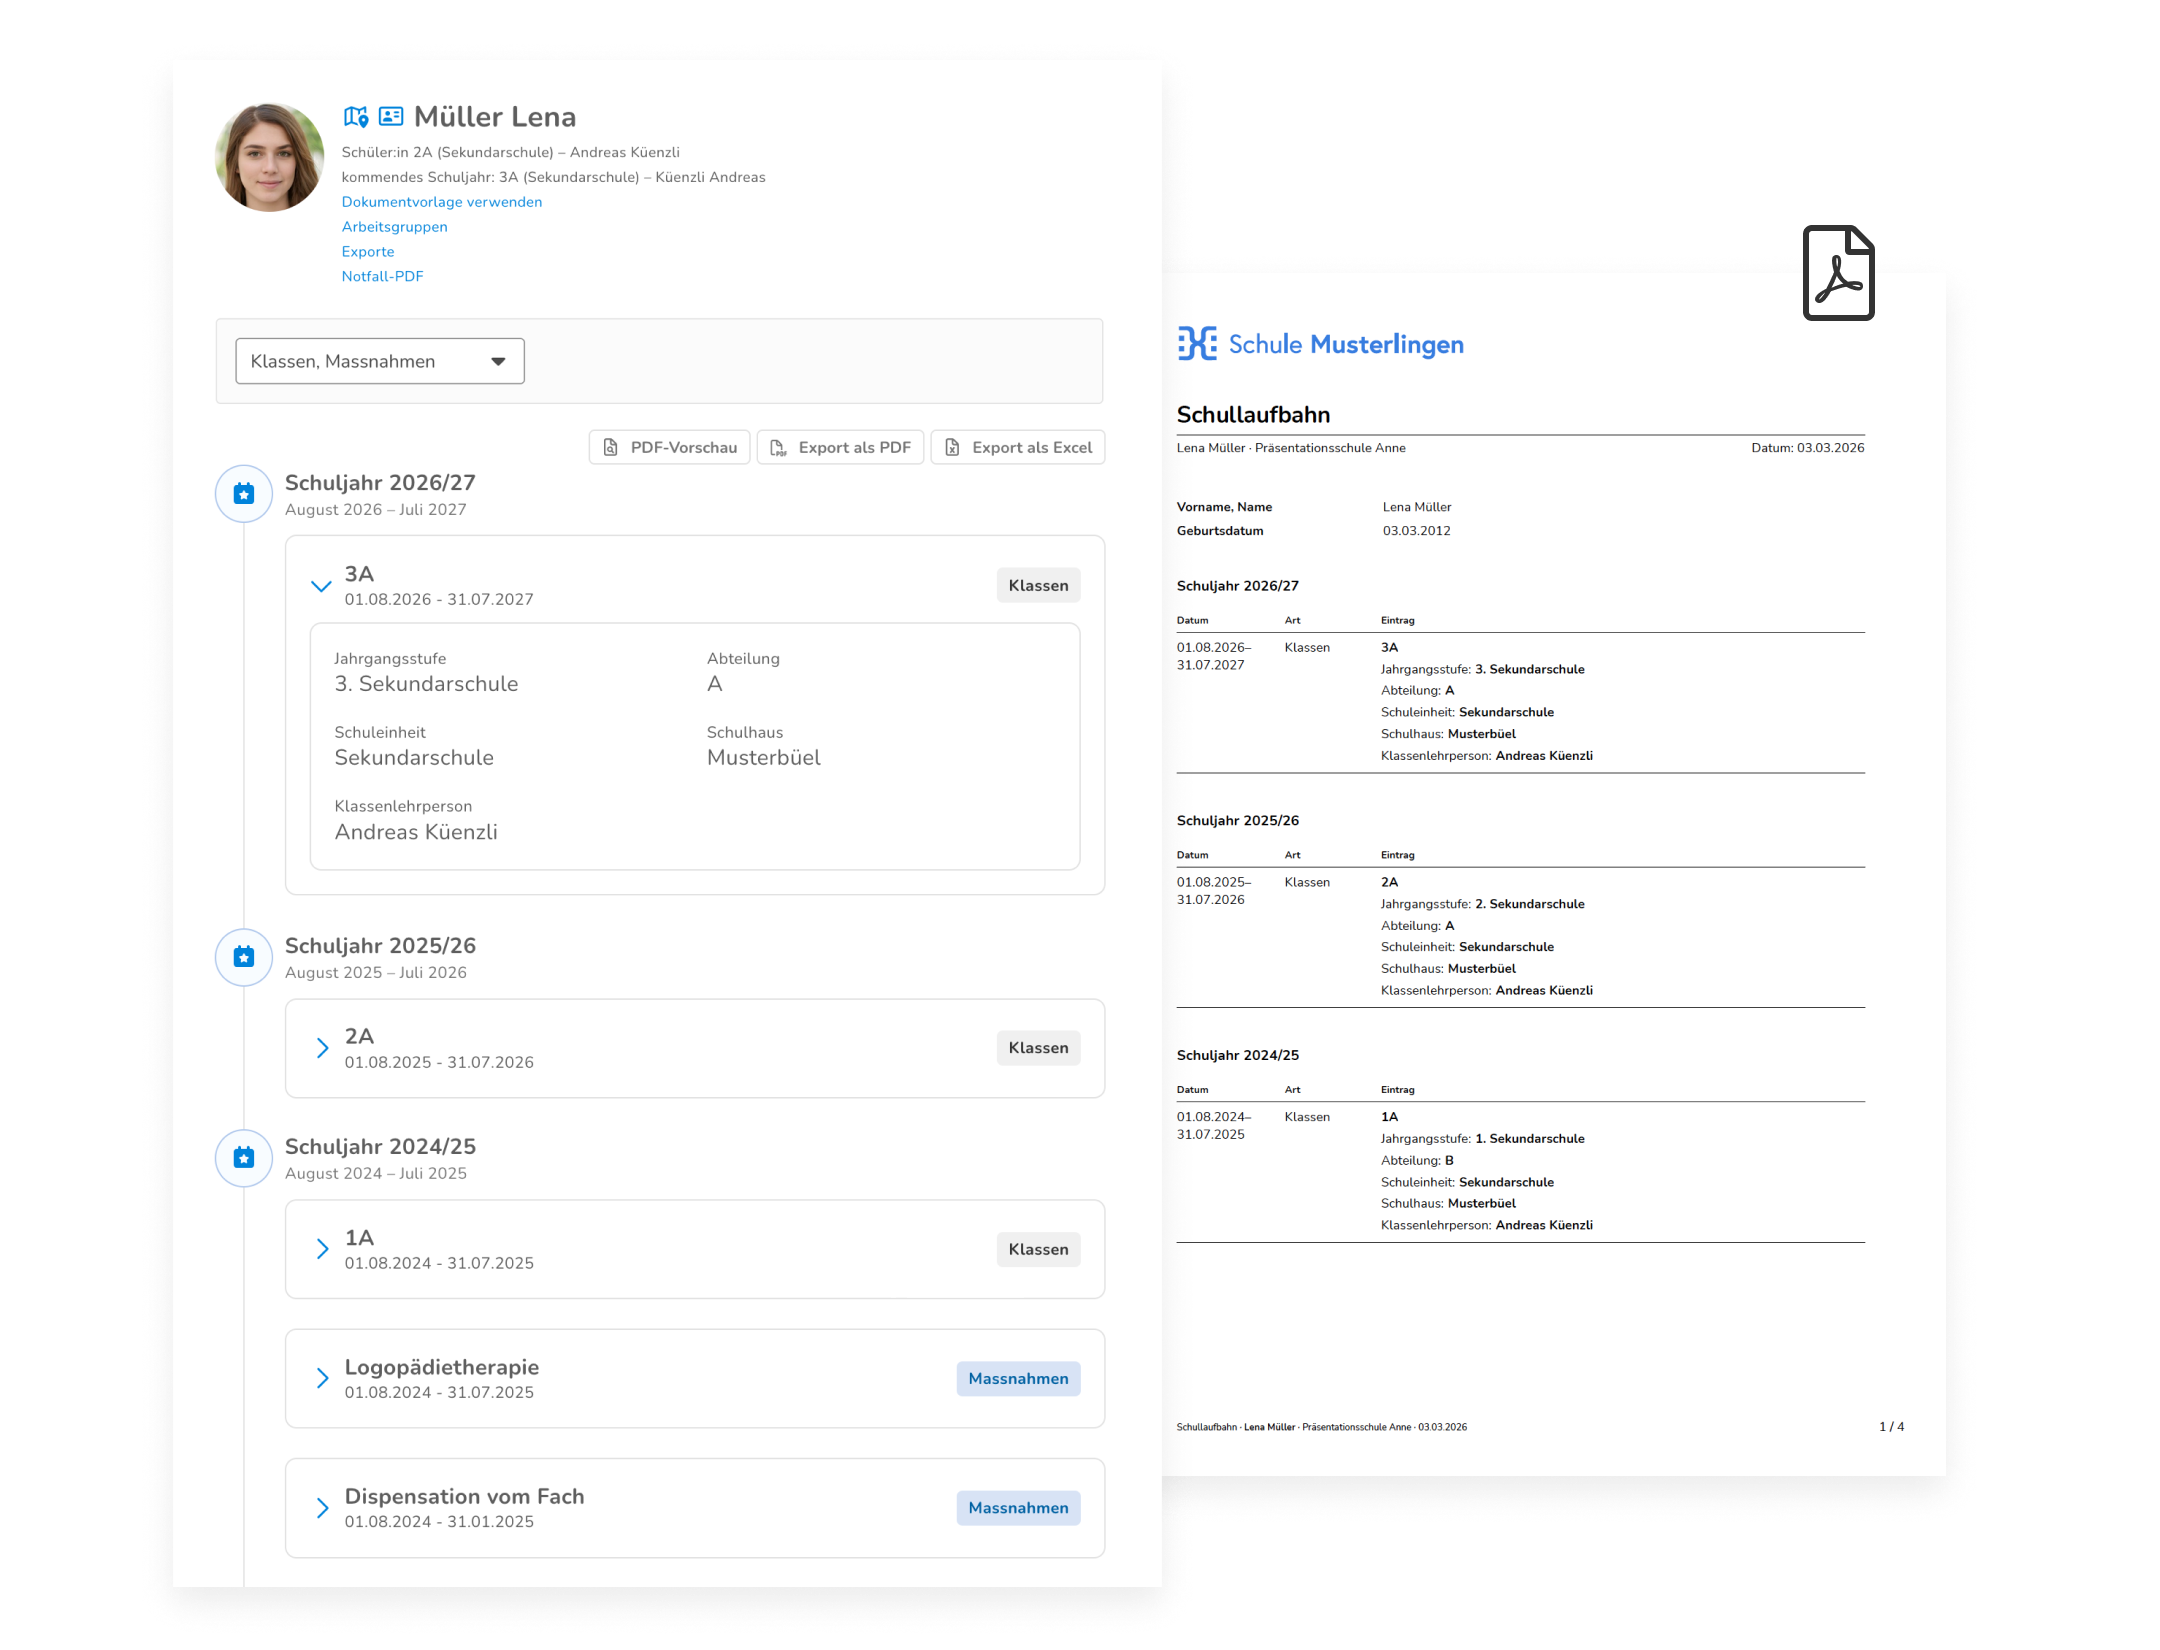Screen dimensions: 2160x1650
Task: Open the PDF-Vorschau preview
Action: point(669,448)
